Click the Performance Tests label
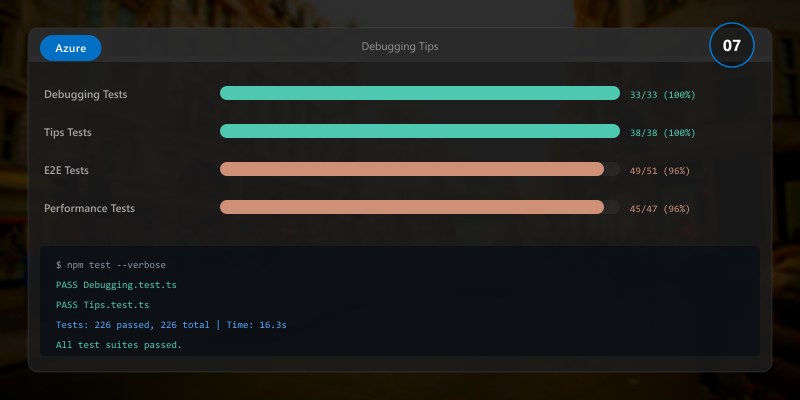 pos(89,208)
